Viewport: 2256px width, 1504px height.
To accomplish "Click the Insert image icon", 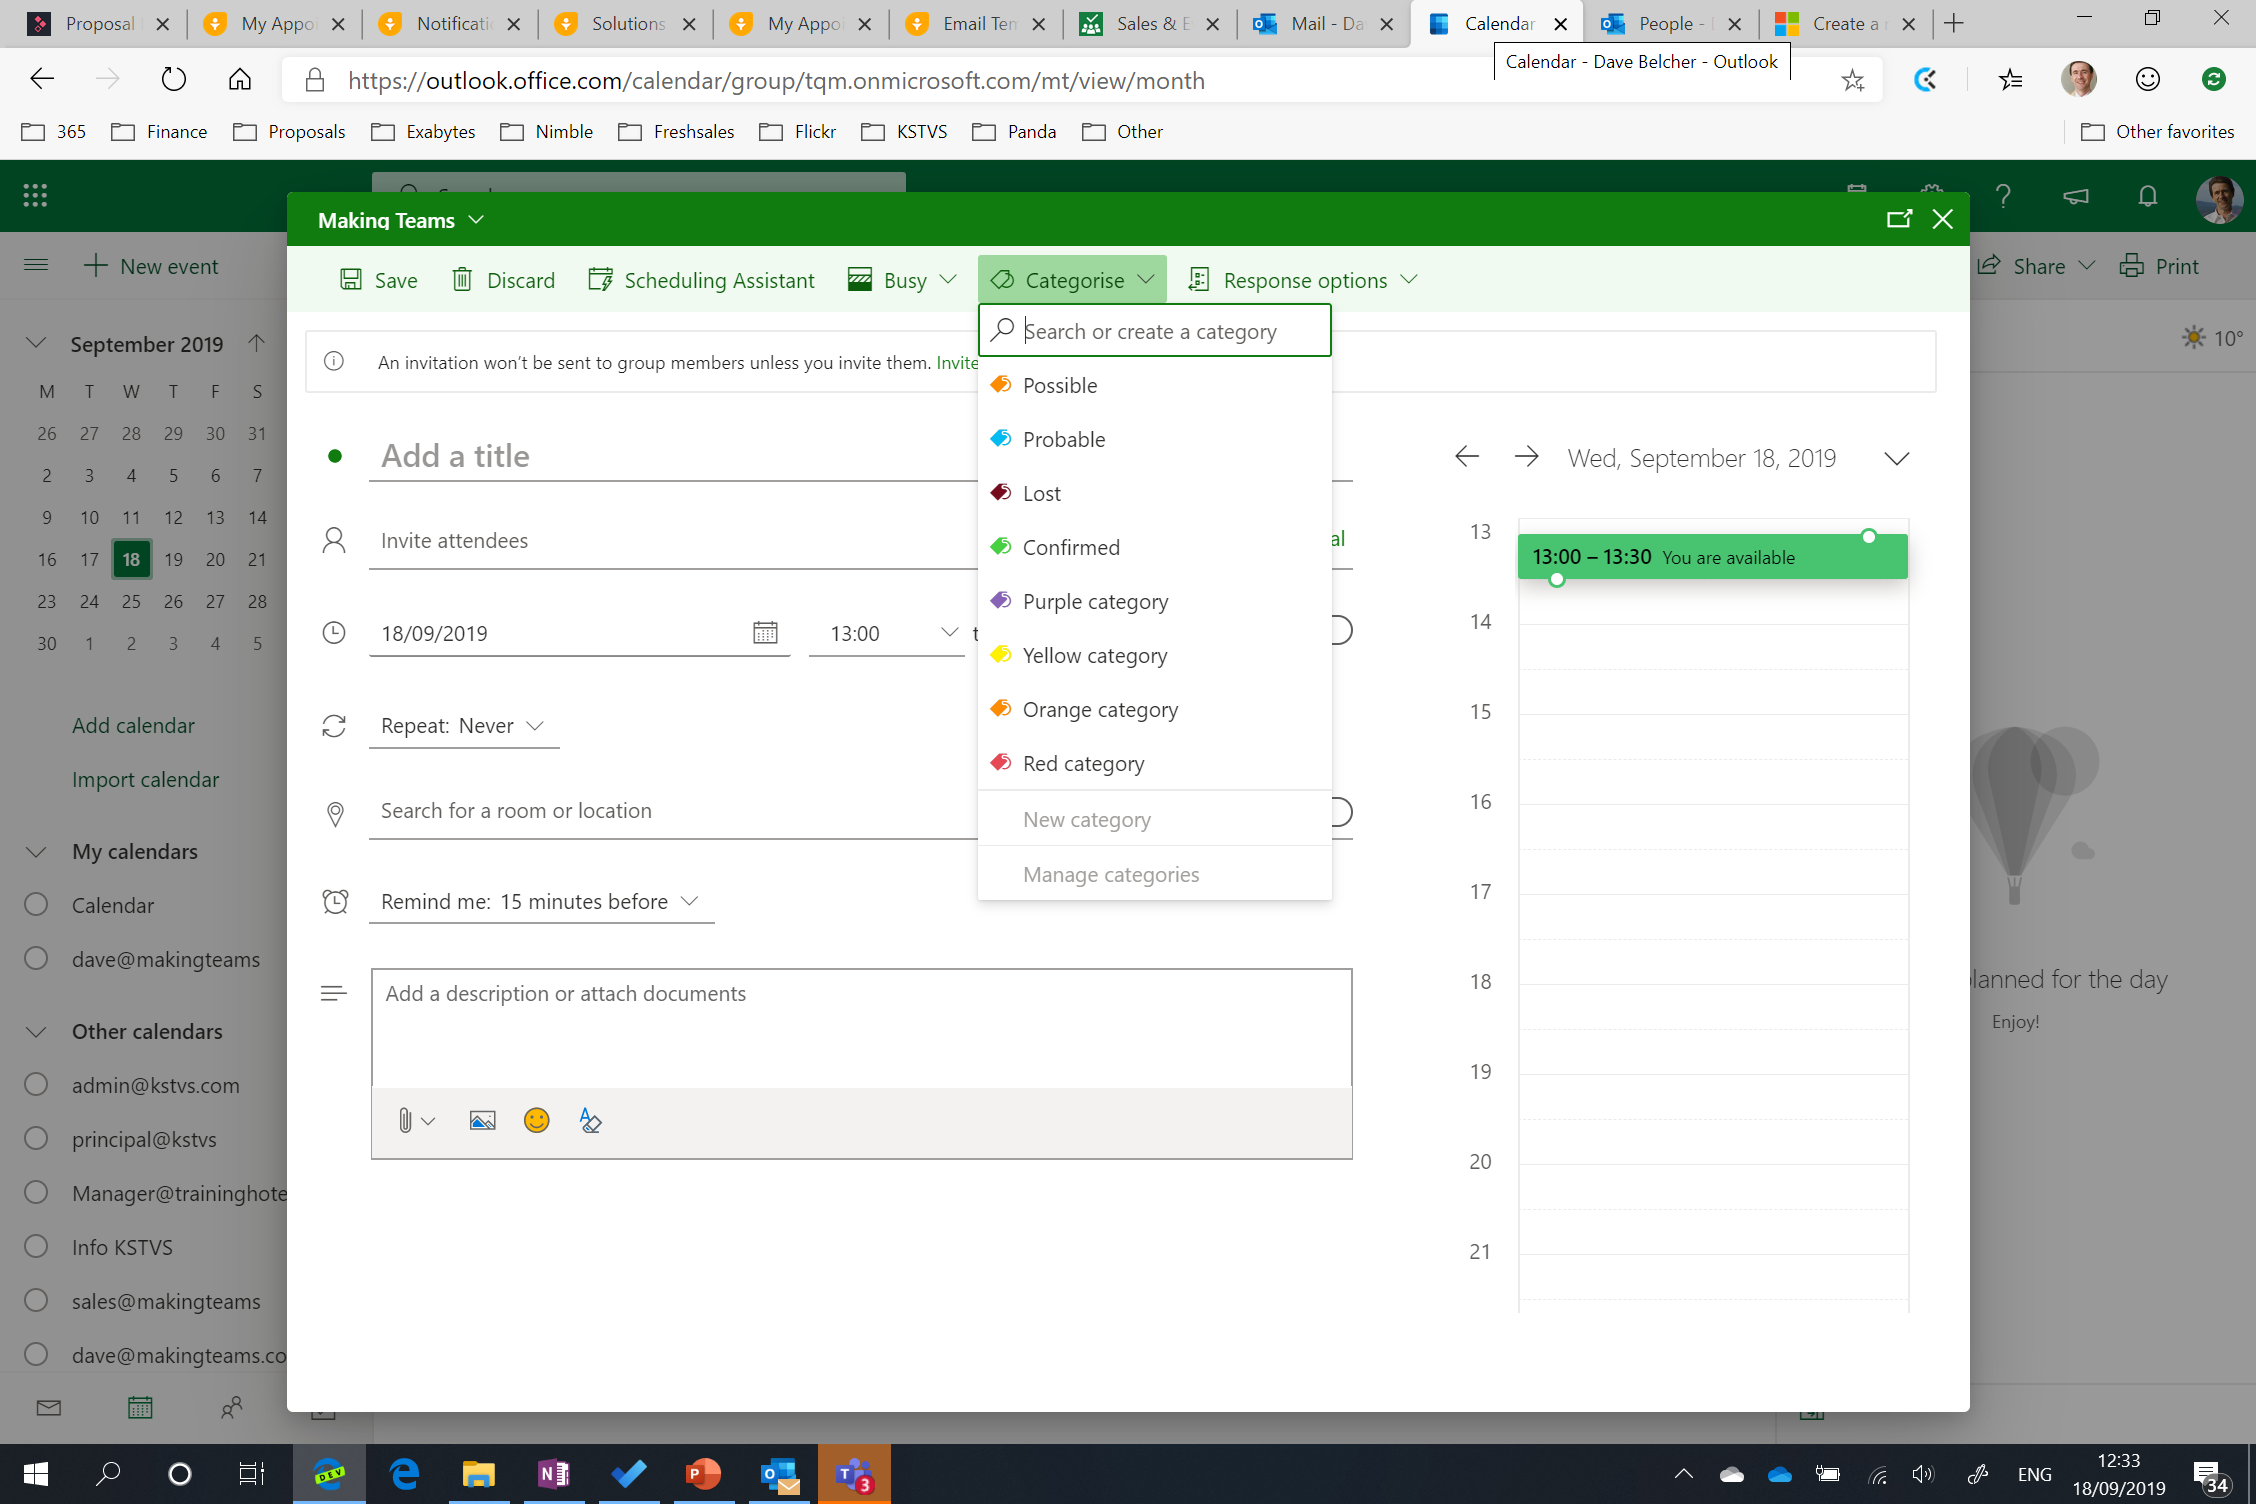I will tap(482, 1121).
